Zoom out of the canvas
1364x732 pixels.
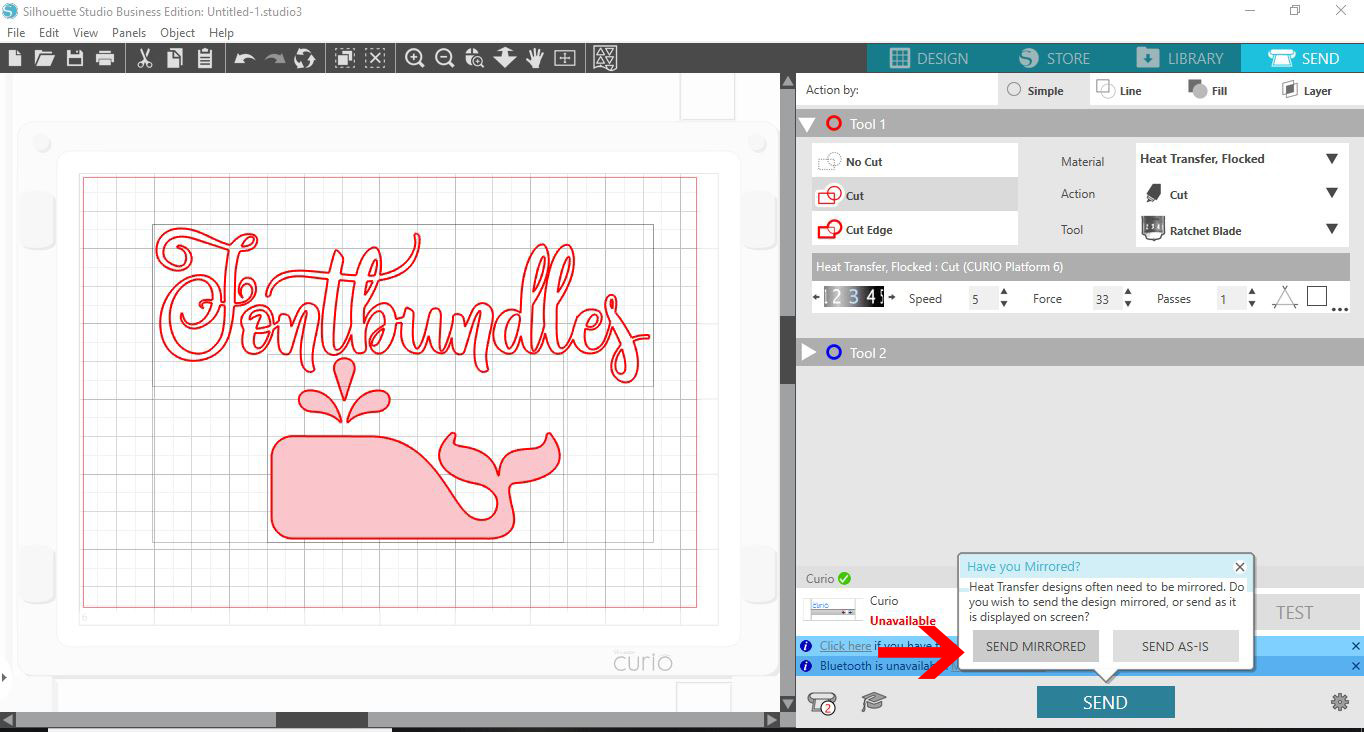click(x=445, y=58)
